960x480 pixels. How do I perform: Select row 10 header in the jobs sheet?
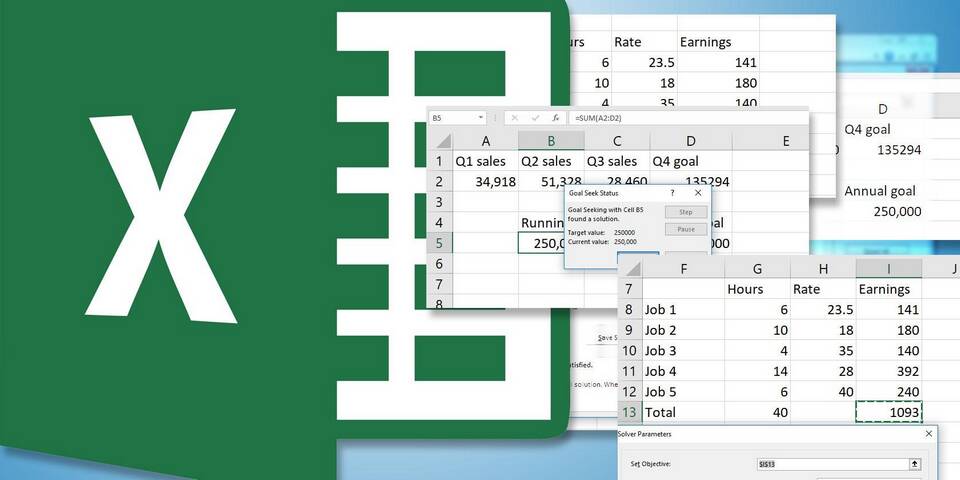(x=630, y=351)
